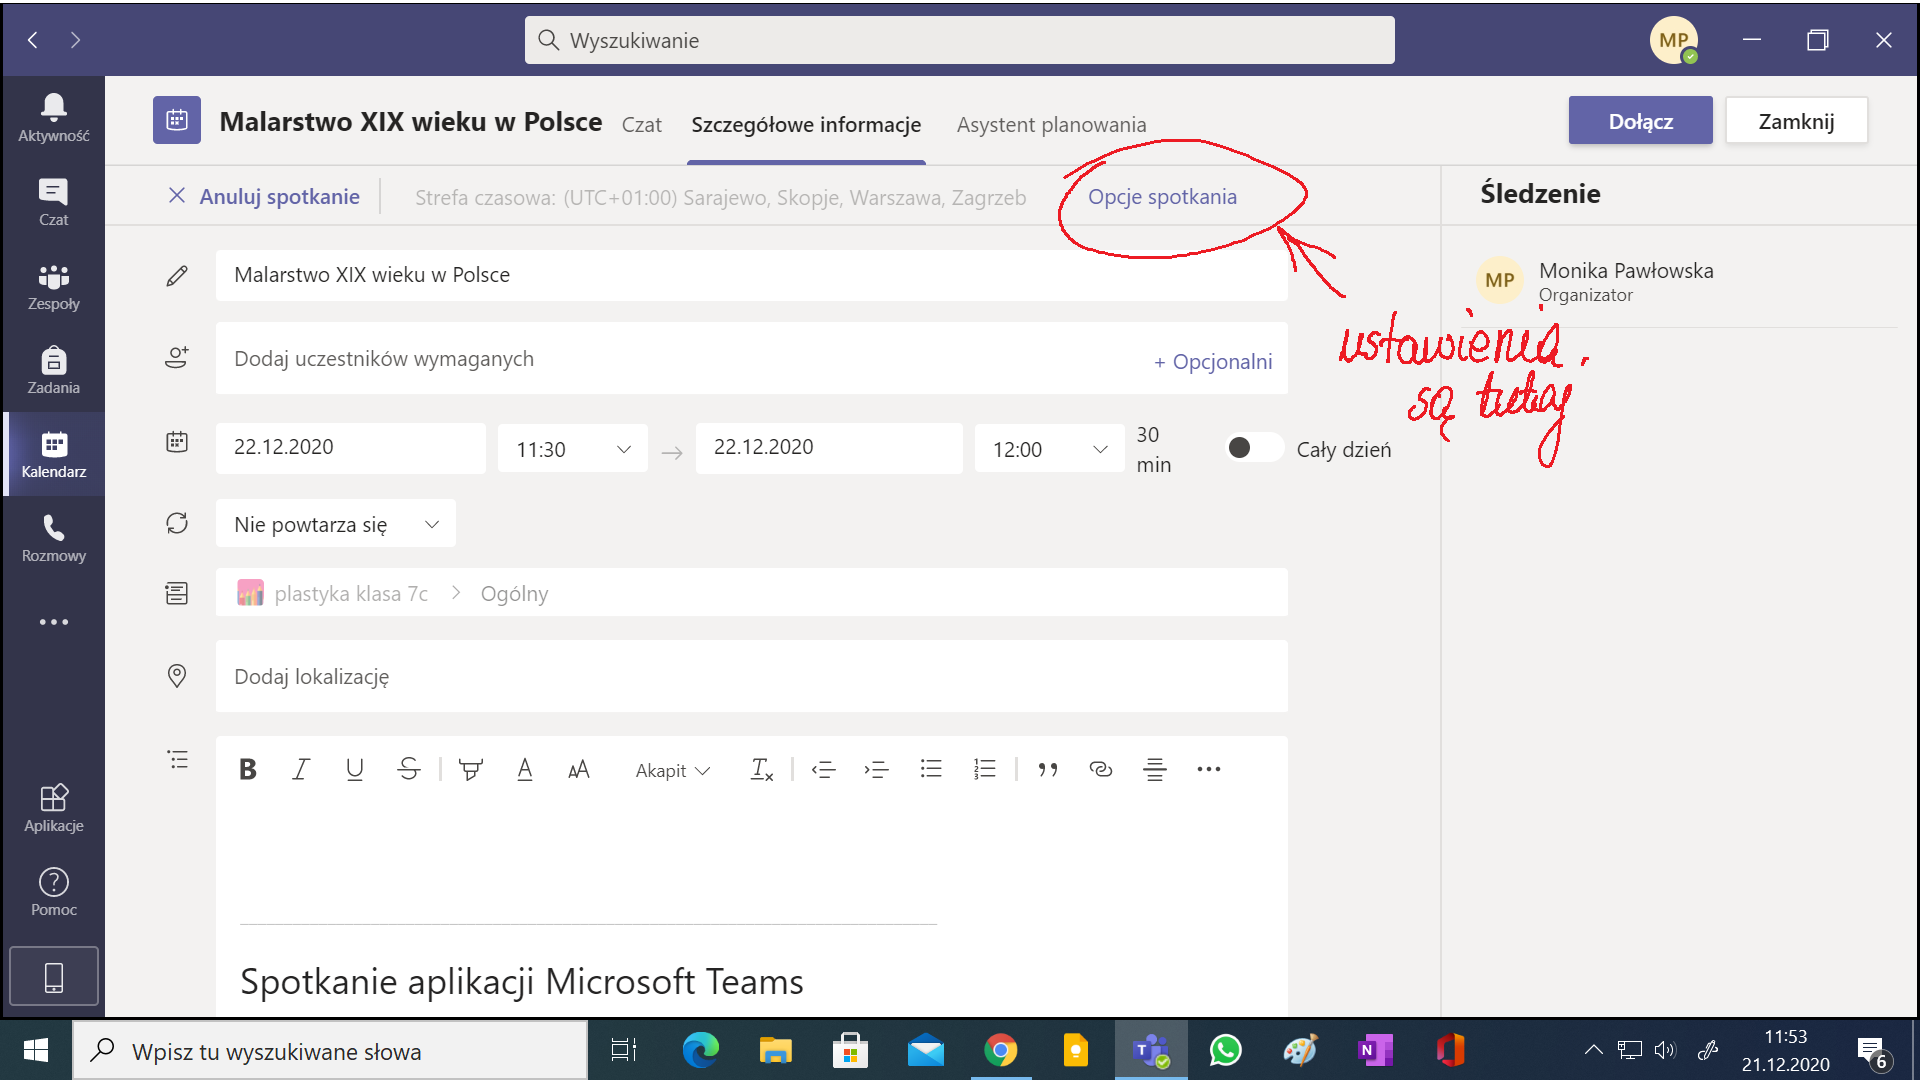Open the Akapit paragraph style dropdown
The height and width of the screenshot is (1080, 1920).
pos(671,769)
